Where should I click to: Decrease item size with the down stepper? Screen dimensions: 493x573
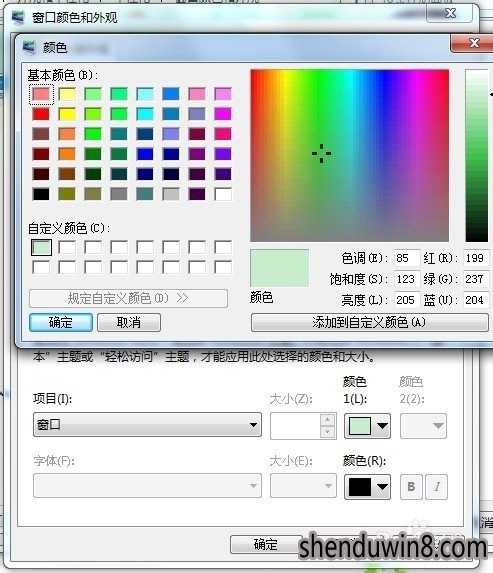pyautogui.click(x=328, y=432)
